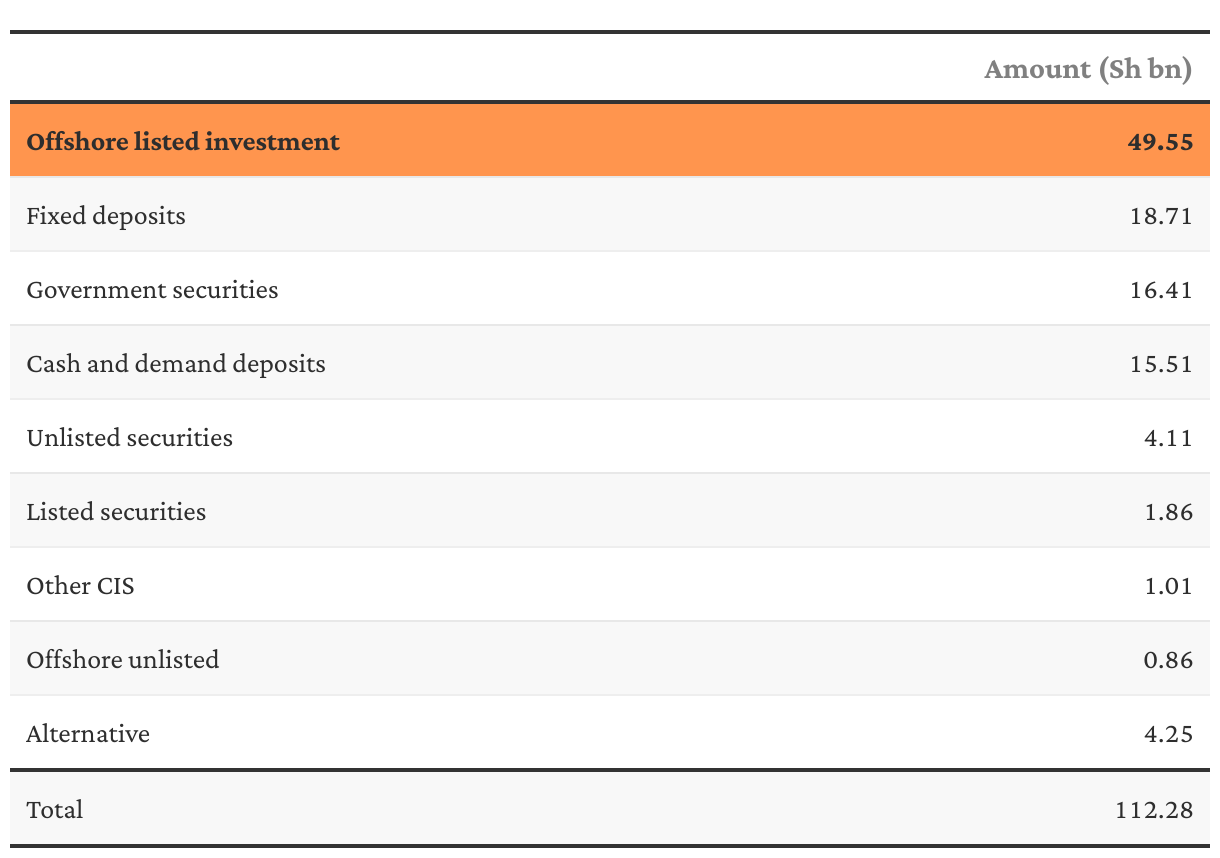Image resolution: width=1220 pixels, height=858 pixels.
Task: Click the 18.71 amount value
Action: point(1161,216)
